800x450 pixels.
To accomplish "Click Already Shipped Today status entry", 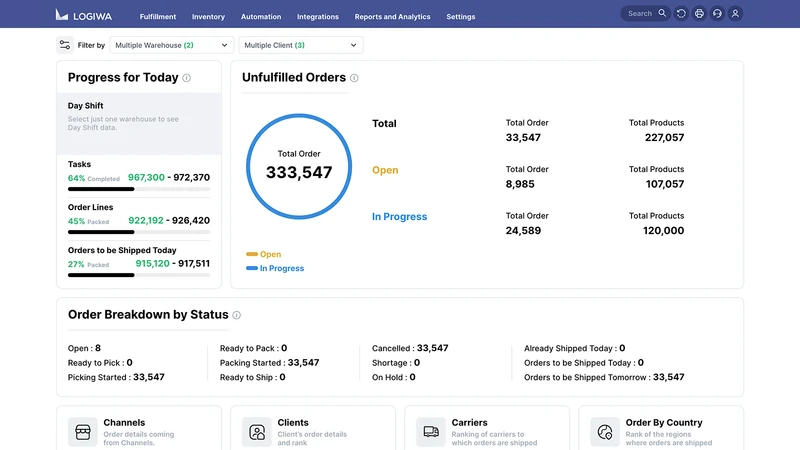I will (x=574, y=348).
